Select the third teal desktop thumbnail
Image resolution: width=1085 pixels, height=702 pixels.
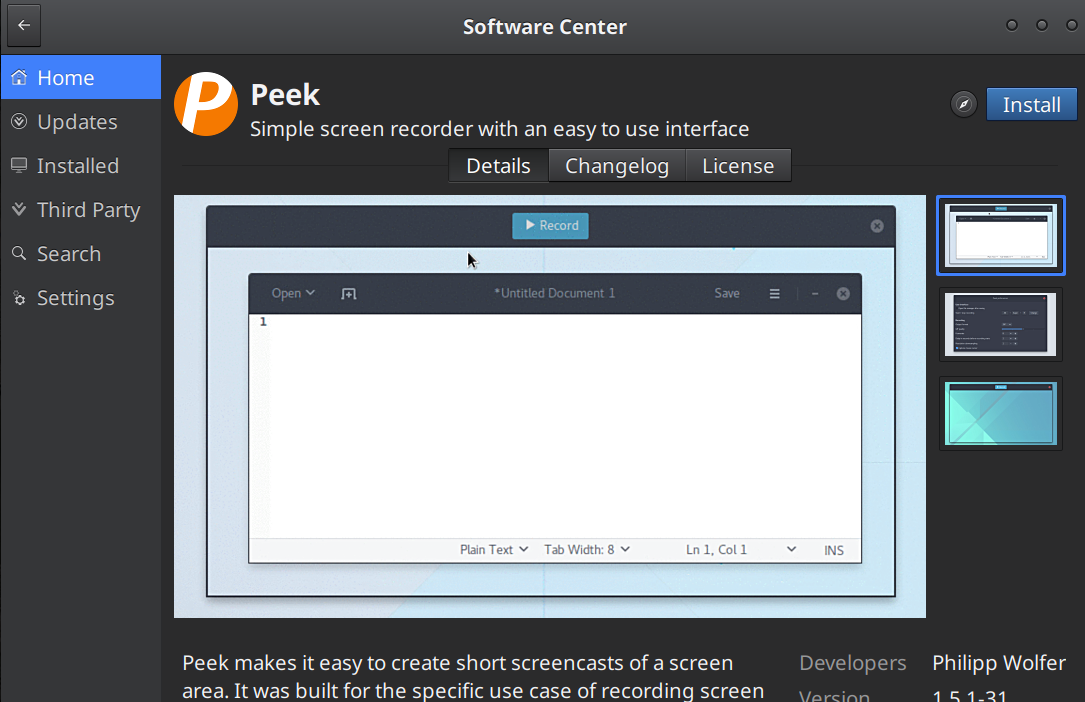pyautogui.click(x=1001, y=414)
